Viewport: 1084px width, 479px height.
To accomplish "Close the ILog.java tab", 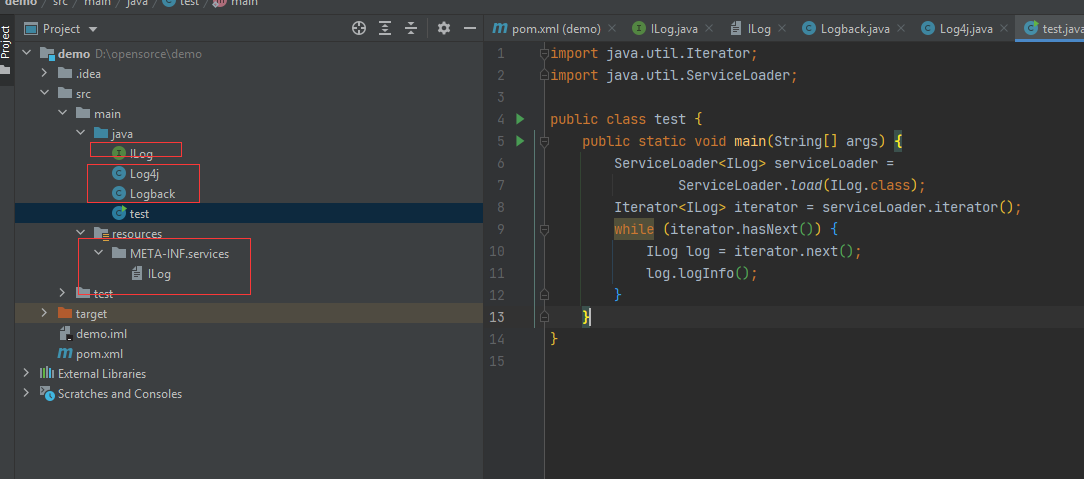I will [x=710, y=28].
